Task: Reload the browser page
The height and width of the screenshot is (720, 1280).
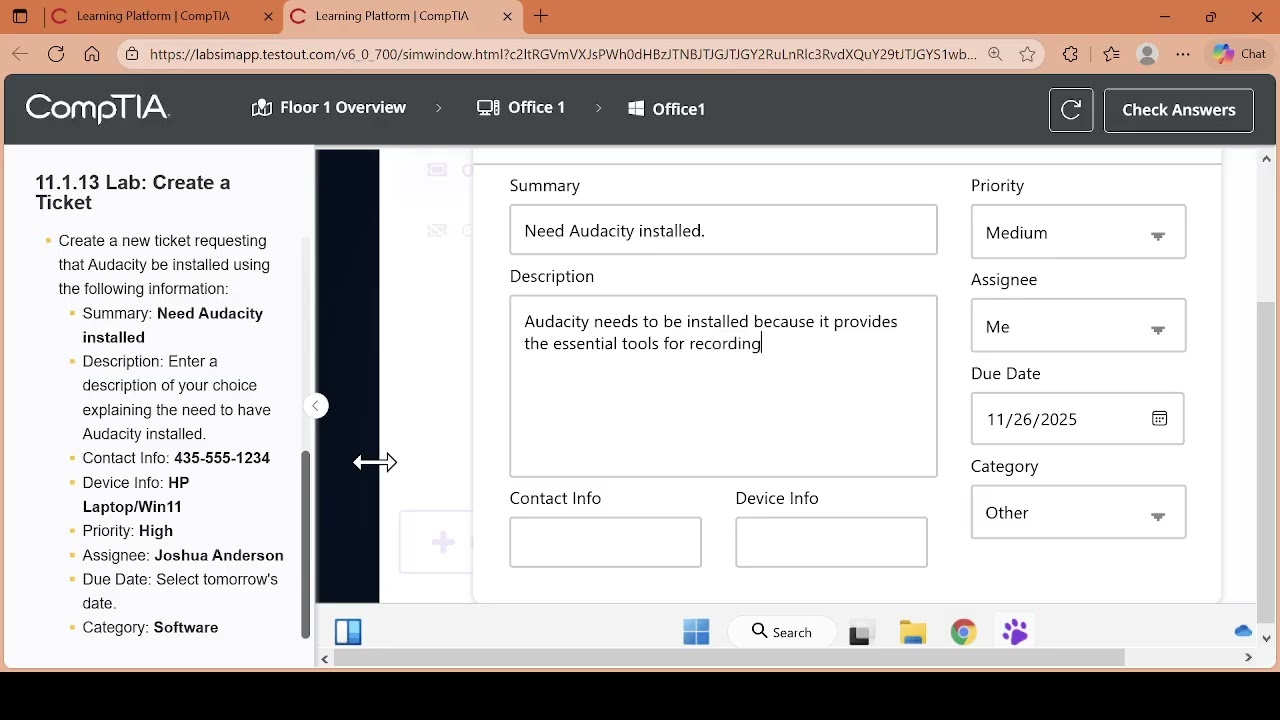Action: (56, 54)
